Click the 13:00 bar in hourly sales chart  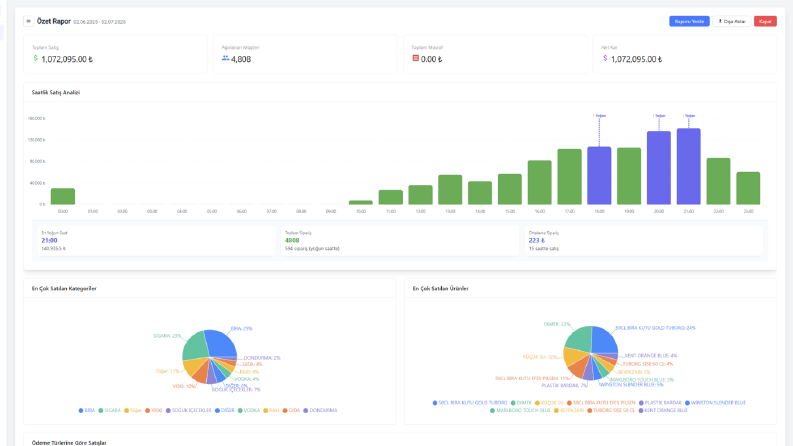tap(450, 190)
